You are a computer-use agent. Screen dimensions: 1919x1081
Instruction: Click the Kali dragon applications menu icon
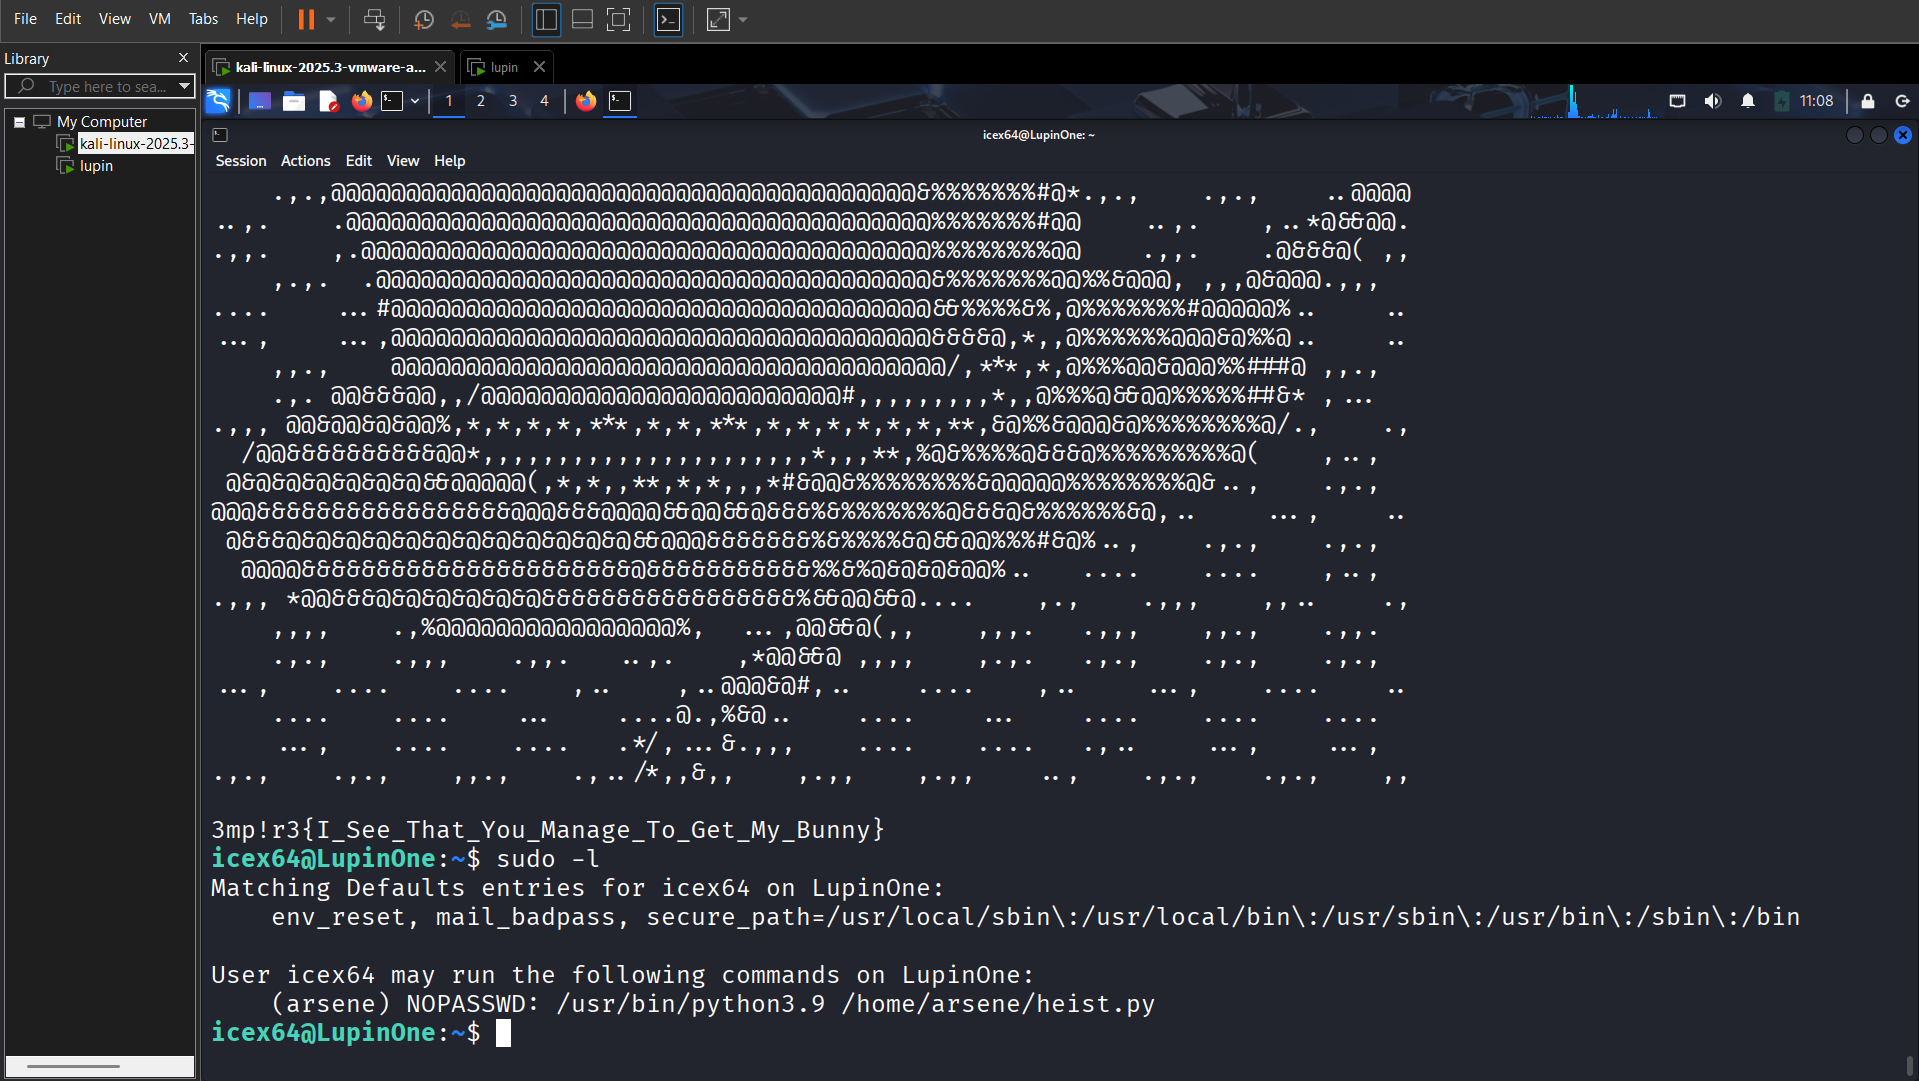point(218,101)
